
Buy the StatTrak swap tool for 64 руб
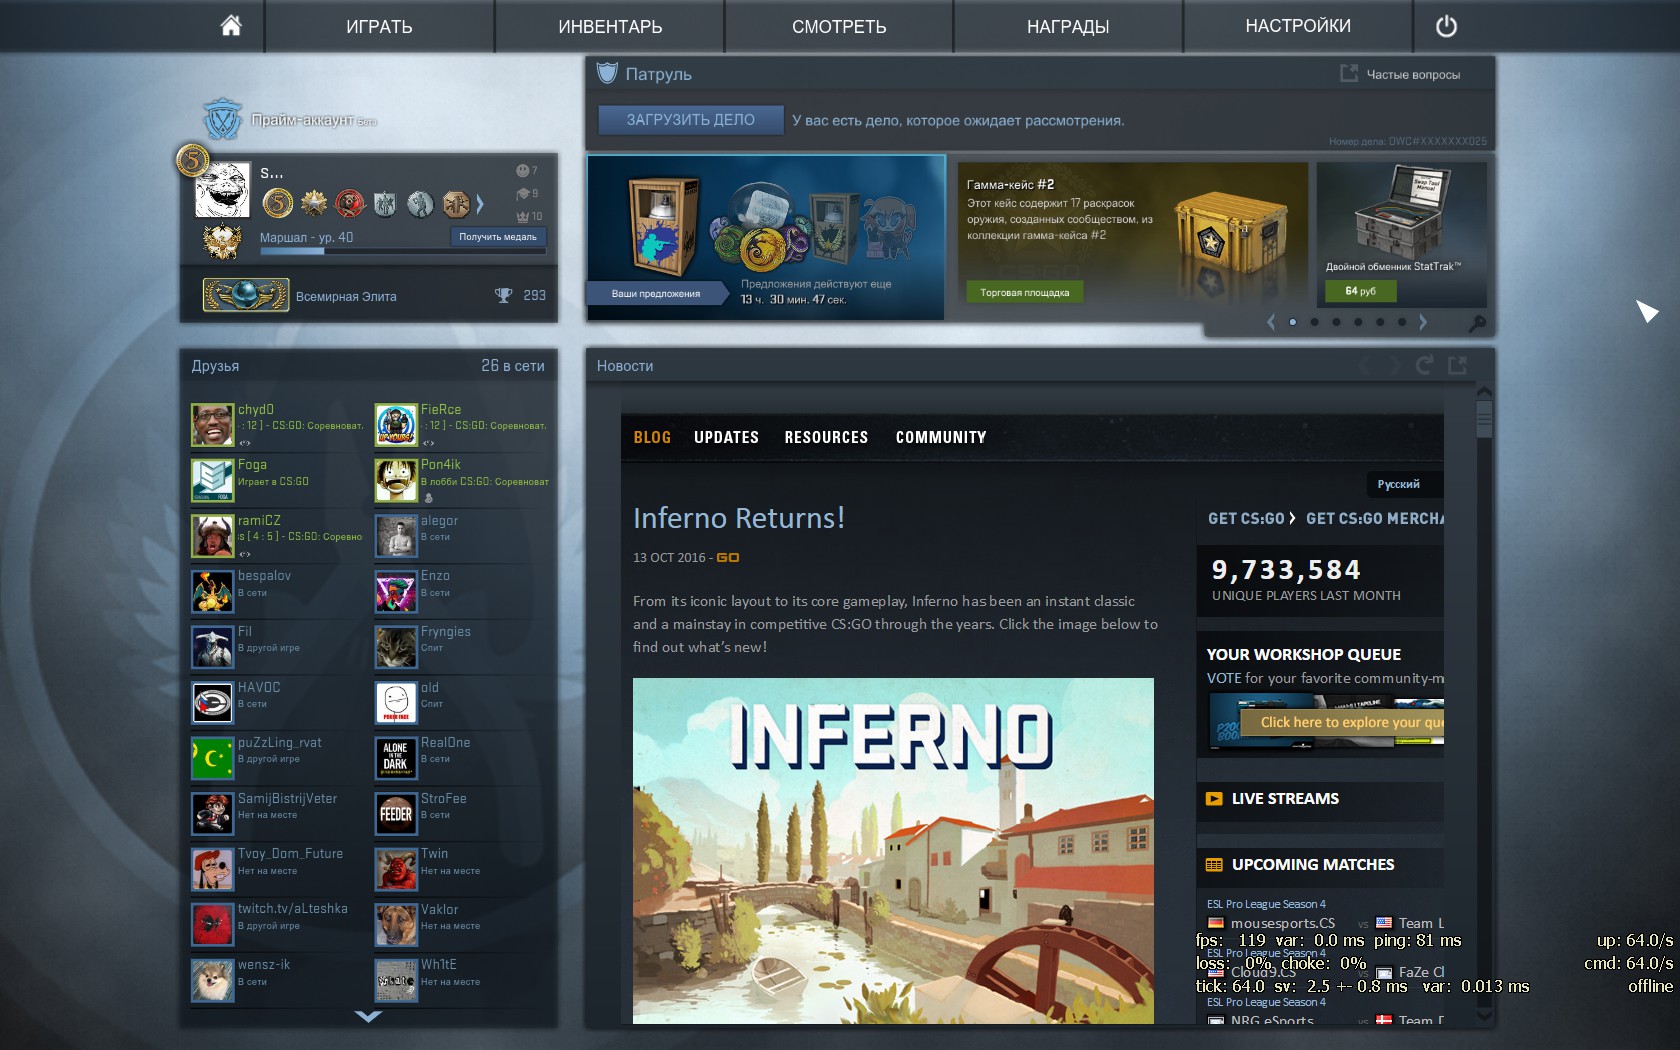1360,291
